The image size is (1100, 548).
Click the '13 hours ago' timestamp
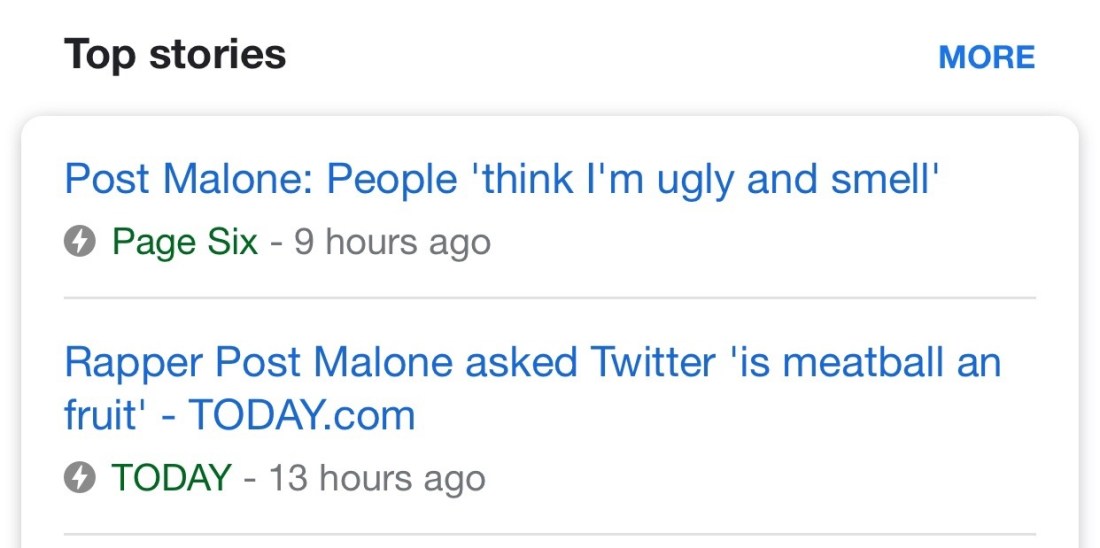376,478
